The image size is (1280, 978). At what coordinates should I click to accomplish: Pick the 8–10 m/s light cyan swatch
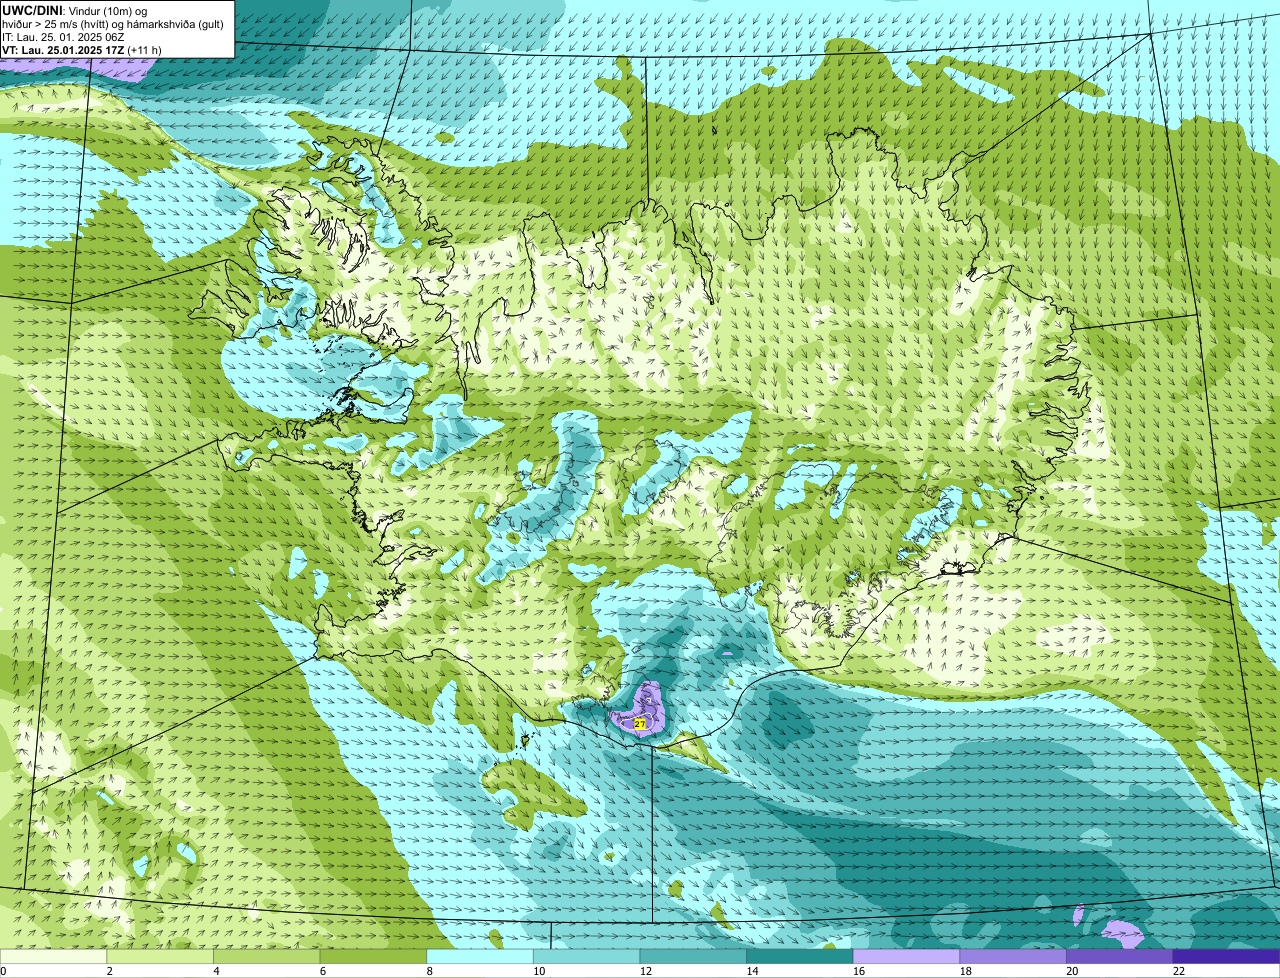pyautogui.click(x=480, y=956)
